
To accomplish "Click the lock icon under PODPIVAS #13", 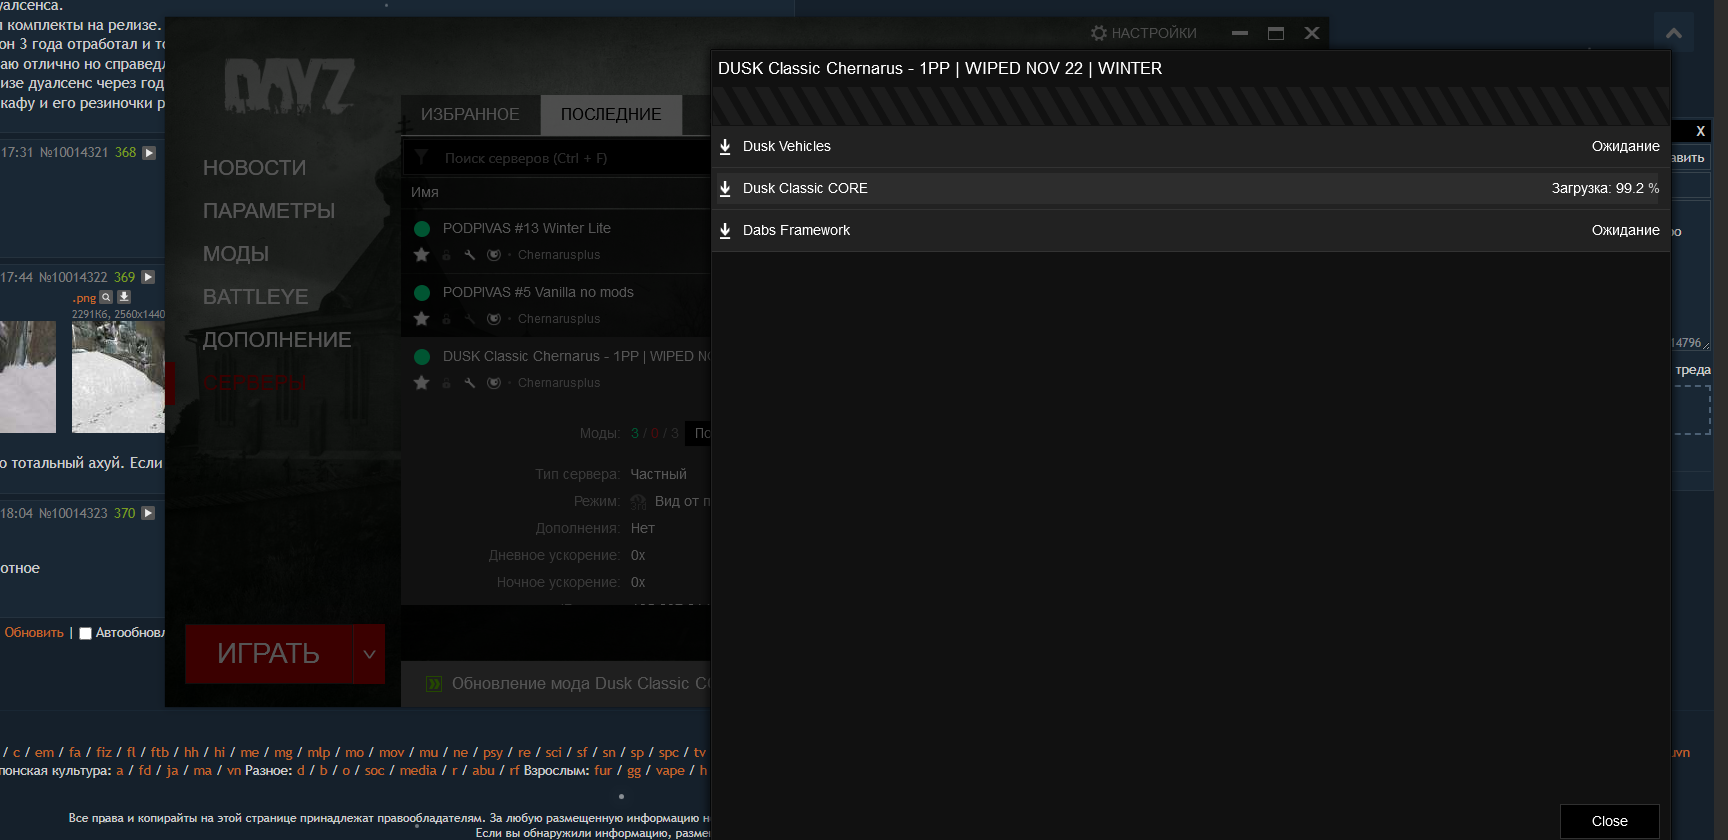I will [447, 255].
